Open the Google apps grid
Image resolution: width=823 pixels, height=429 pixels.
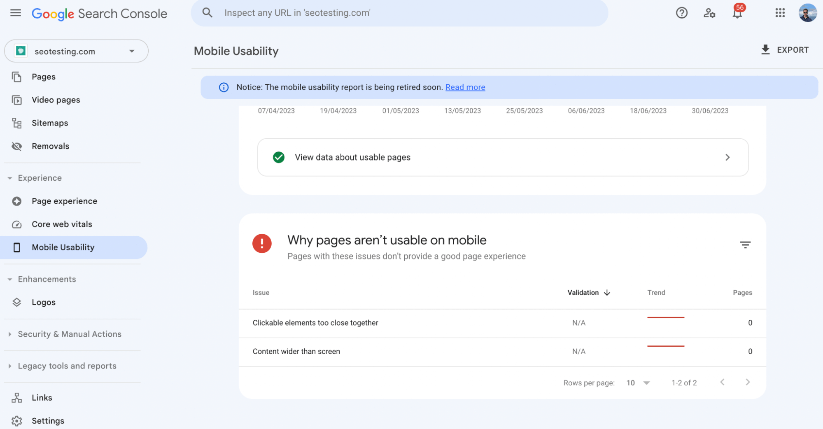point(780,13)
